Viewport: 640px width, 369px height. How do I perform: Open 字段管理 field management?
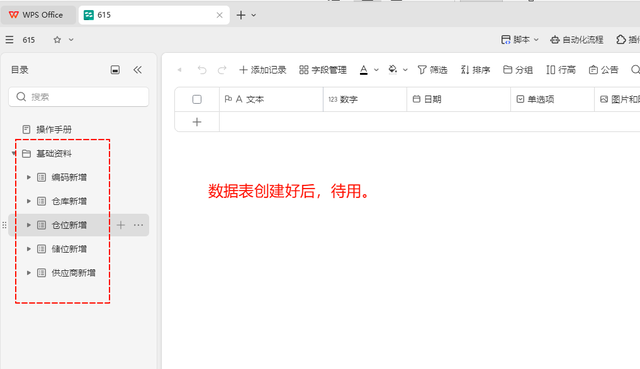322,70
